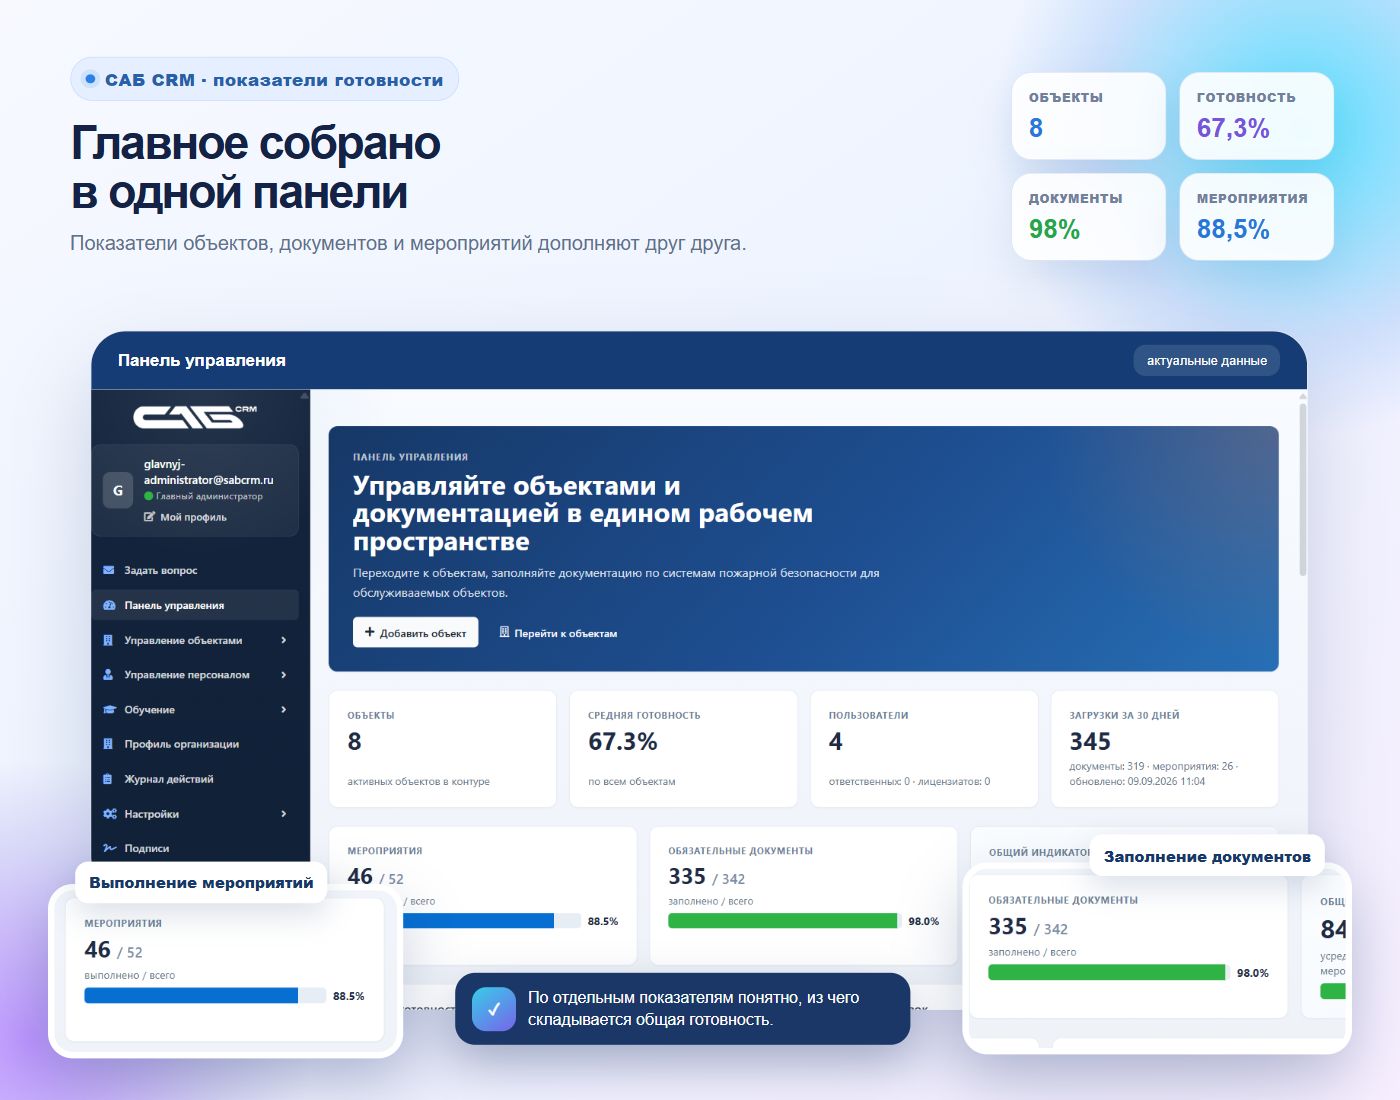Click the Заполнение документов callout label
Viewport: 1400px width, 1100px height.
(1207, 856)
